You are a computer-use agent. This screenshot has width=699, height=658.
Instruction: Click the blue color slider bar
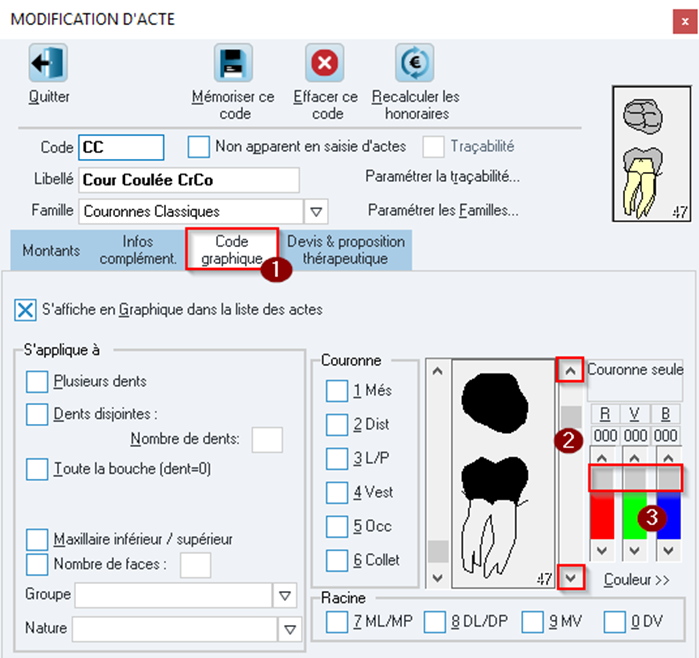tap(668, 515)
